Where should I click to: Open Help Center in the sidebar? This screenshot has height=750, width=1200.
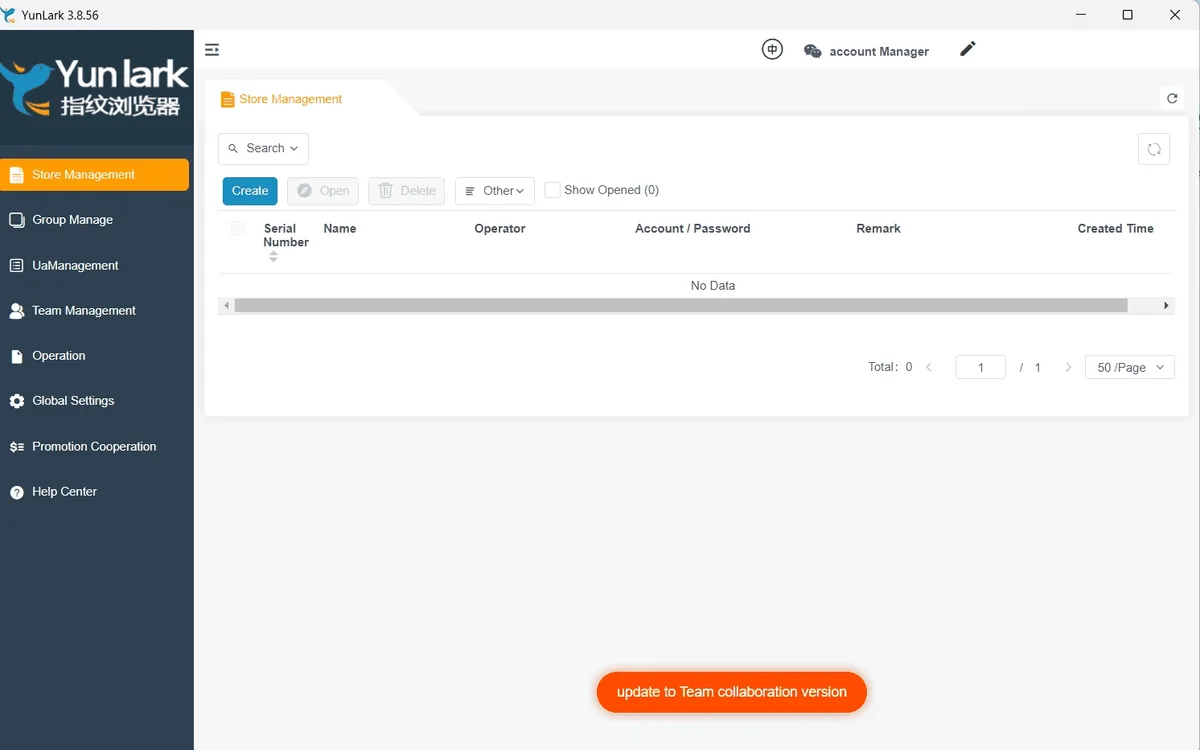[94, 492]
